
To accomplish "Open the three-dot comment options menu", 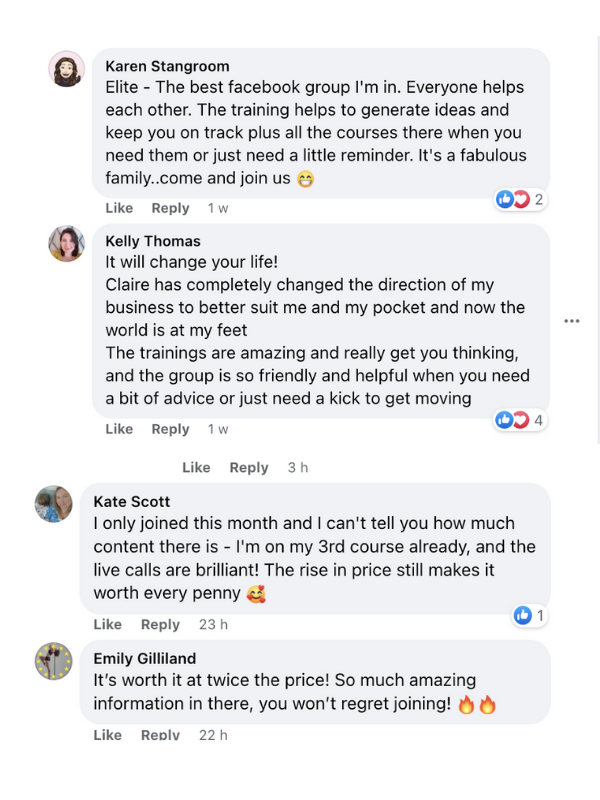I will (572, 321).
